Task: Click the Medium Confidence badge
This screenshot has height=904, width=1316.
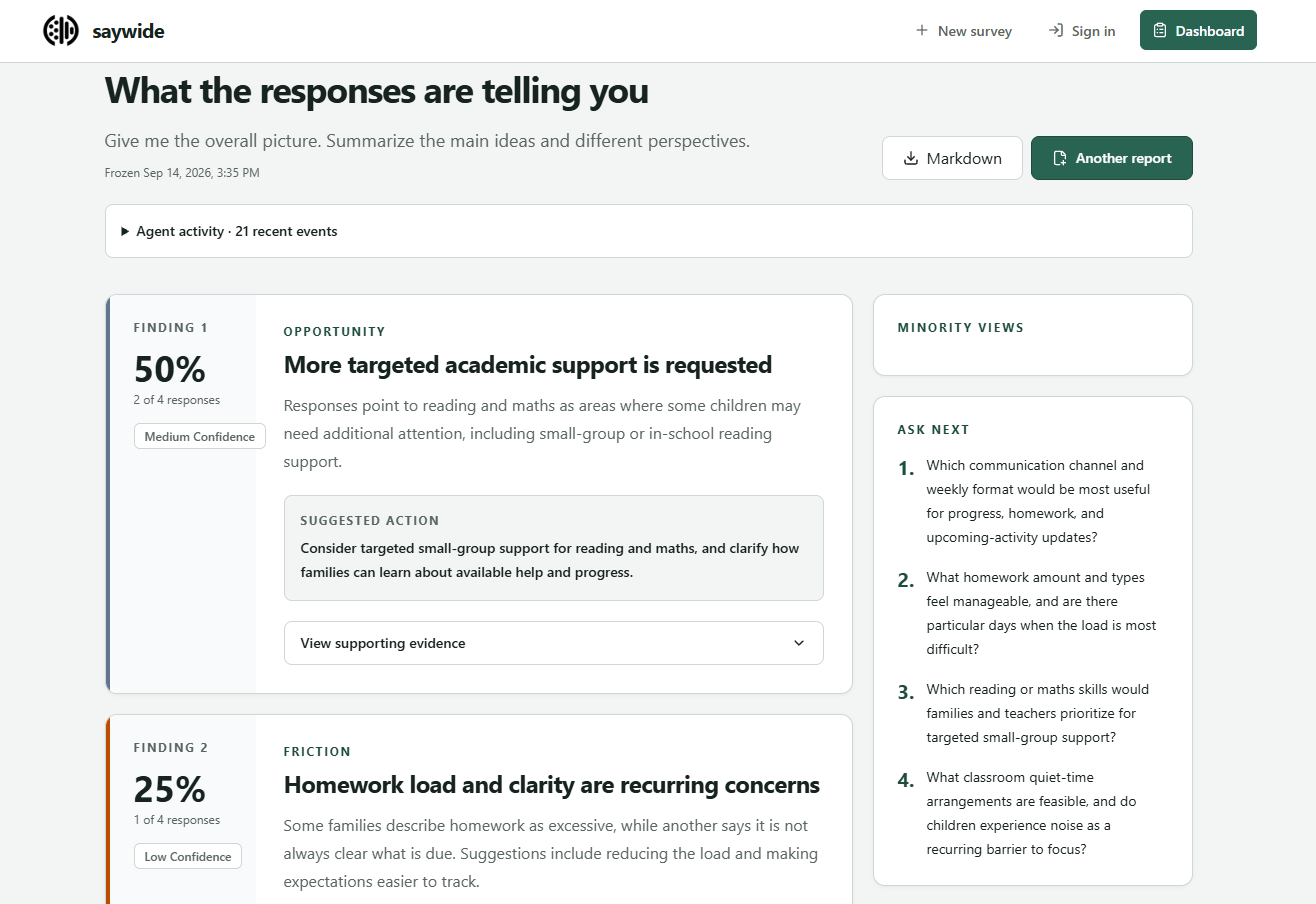Action: coord(200,436)
